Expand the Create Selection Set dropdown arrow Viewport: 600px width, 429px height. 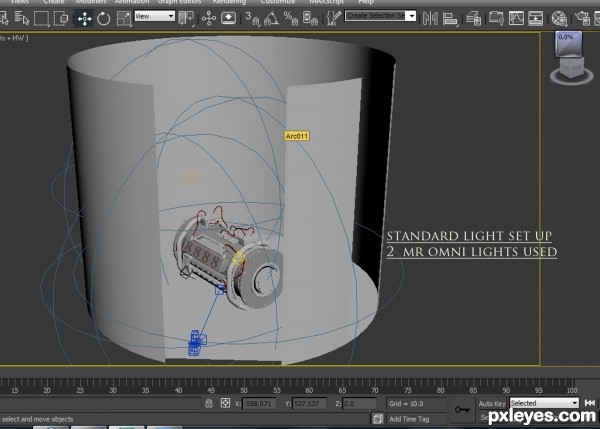411,16
